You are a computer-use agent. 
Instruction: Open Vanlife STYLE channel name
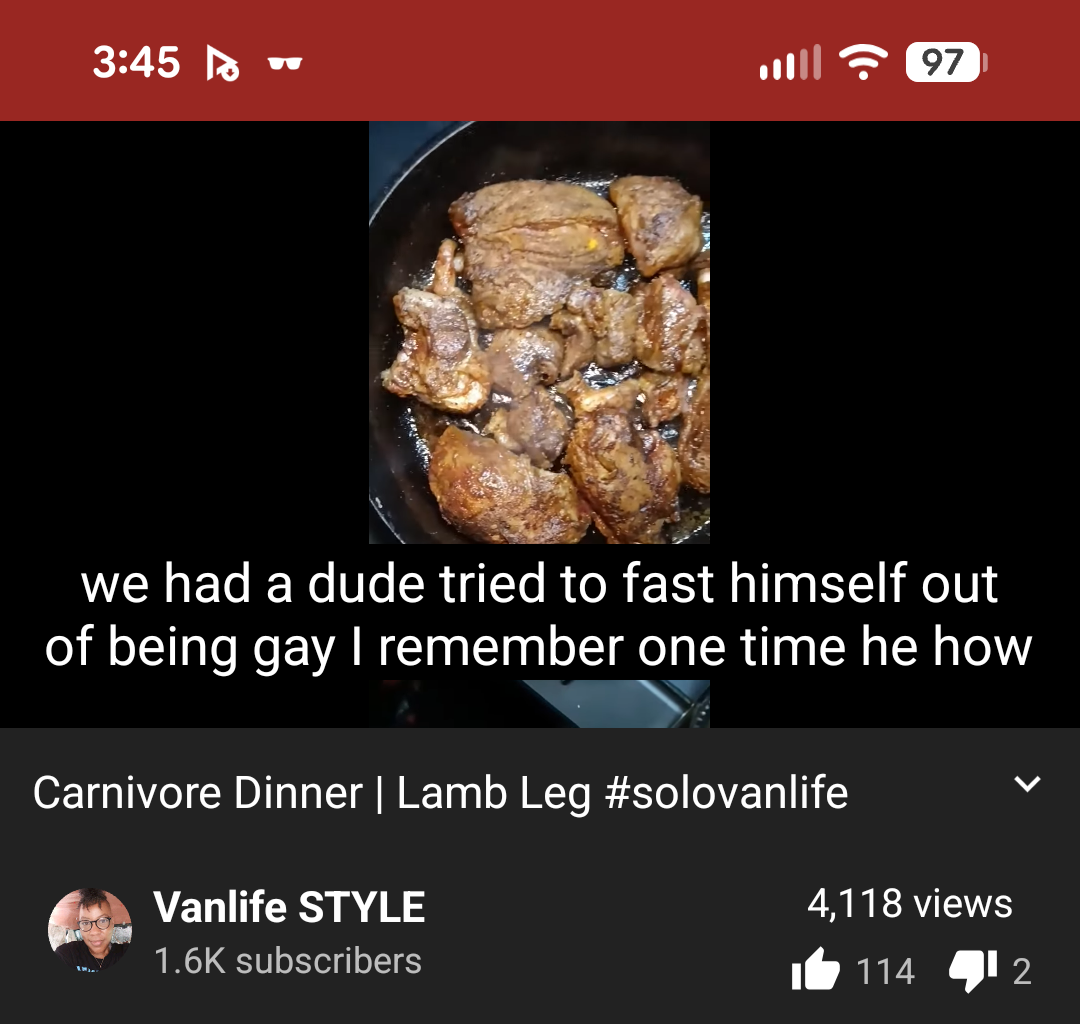point(289,906)
